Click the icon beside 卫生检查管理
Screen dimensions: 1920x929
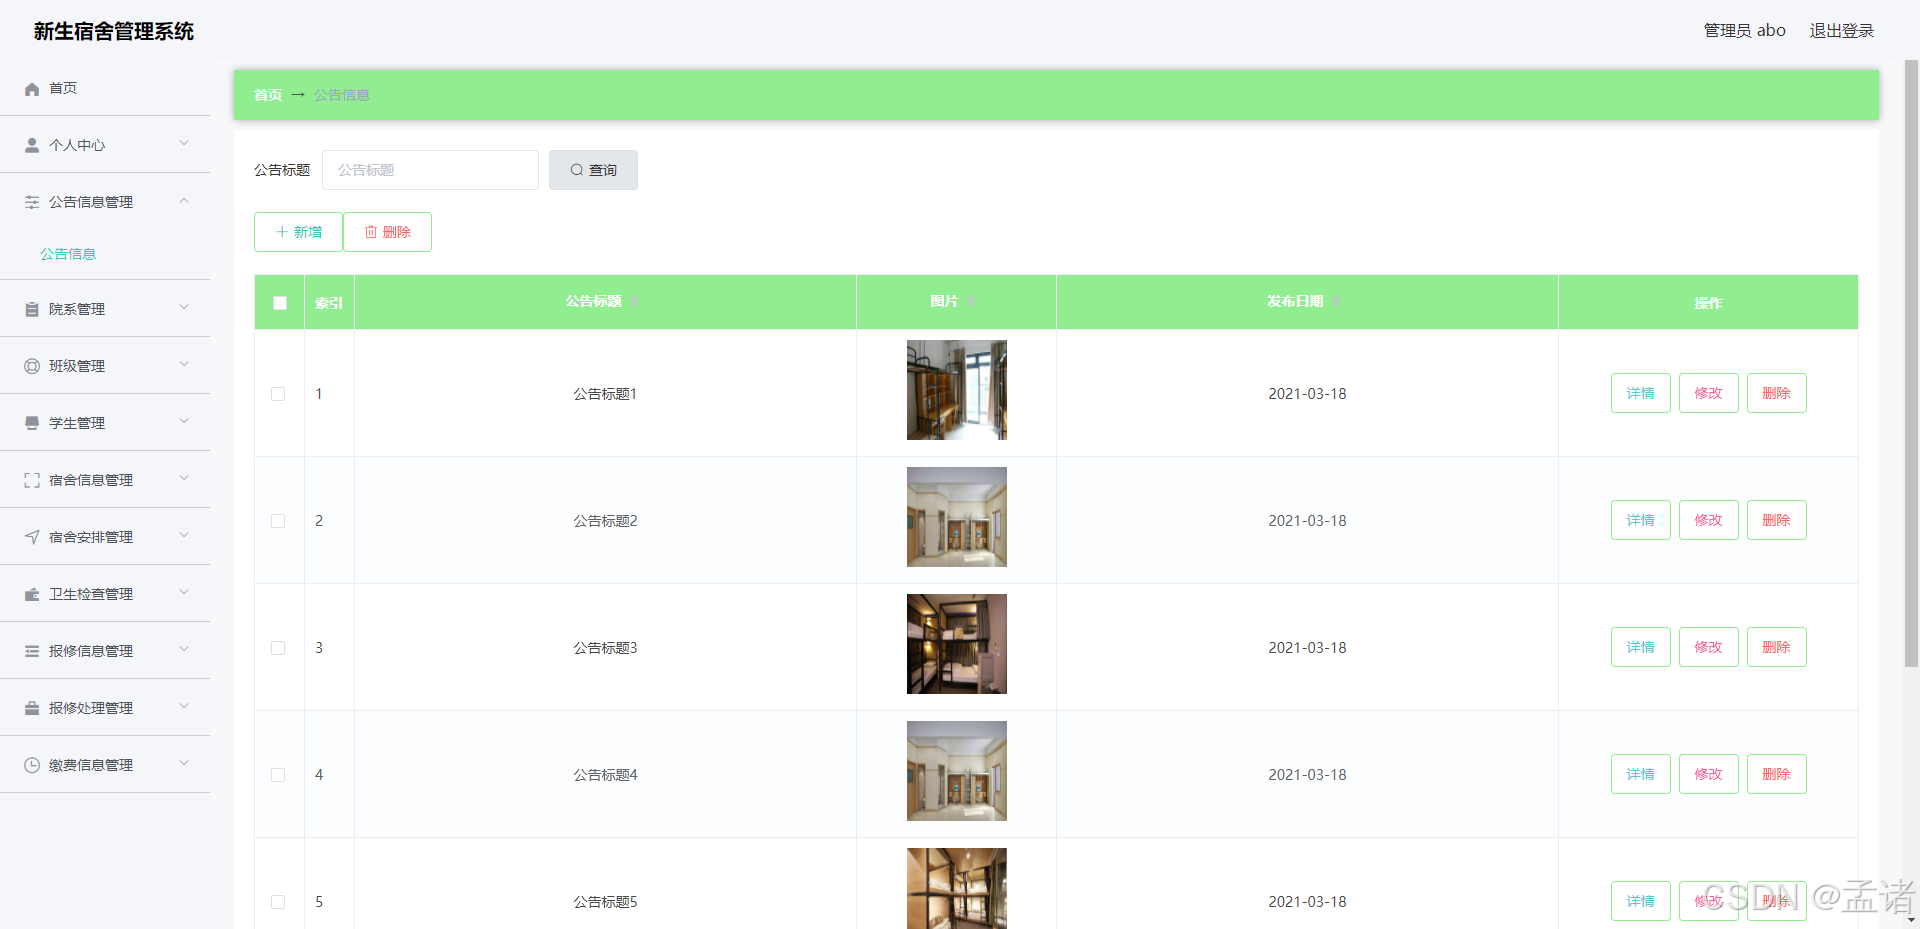[32, 595]
